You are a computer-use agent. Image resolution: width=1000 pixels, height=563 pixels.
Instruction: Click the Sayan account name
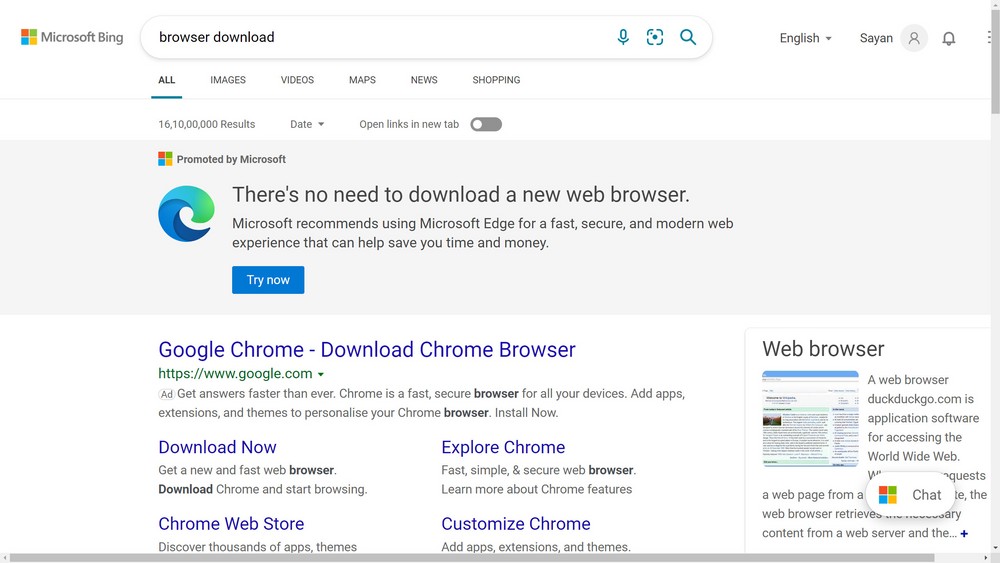point(876,38)
